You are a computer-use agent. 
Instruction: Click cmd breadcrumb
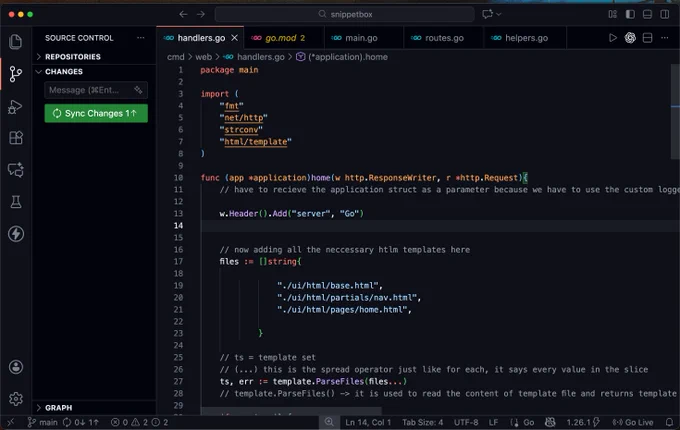(176, 57)
